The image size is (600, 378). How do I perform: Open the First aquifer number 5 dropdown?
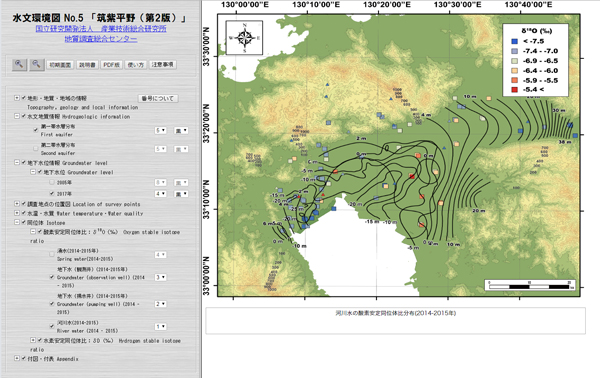click(x=160, y=130)
